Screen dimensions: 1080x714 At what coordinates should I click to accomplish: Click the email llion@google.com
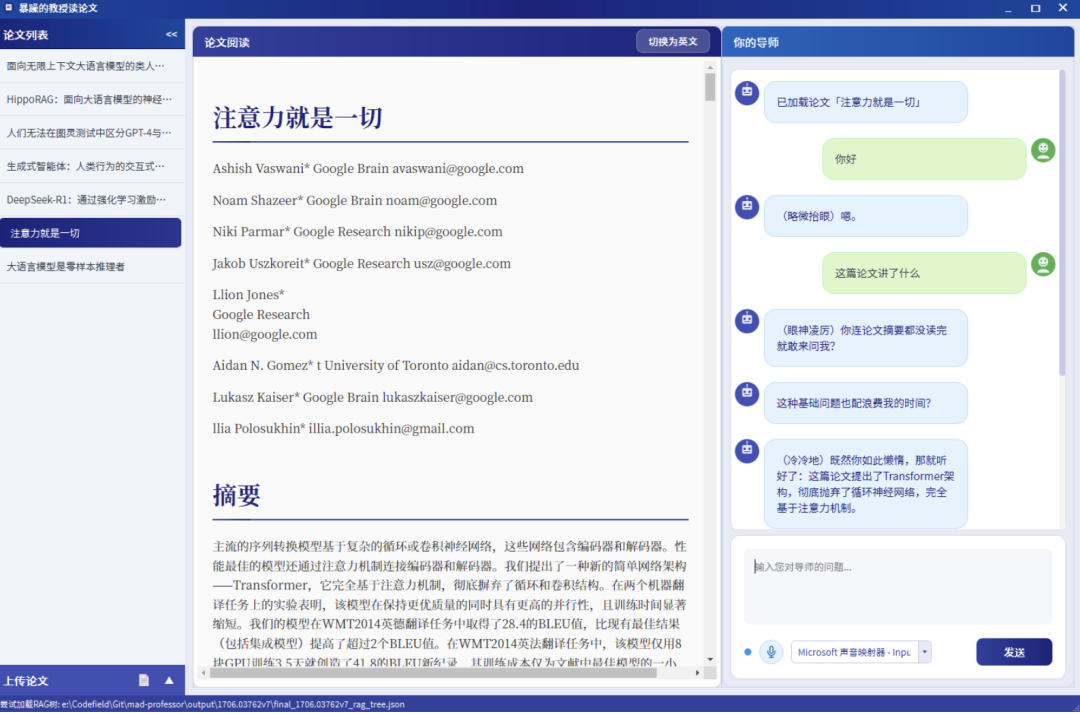pos(265,335)
